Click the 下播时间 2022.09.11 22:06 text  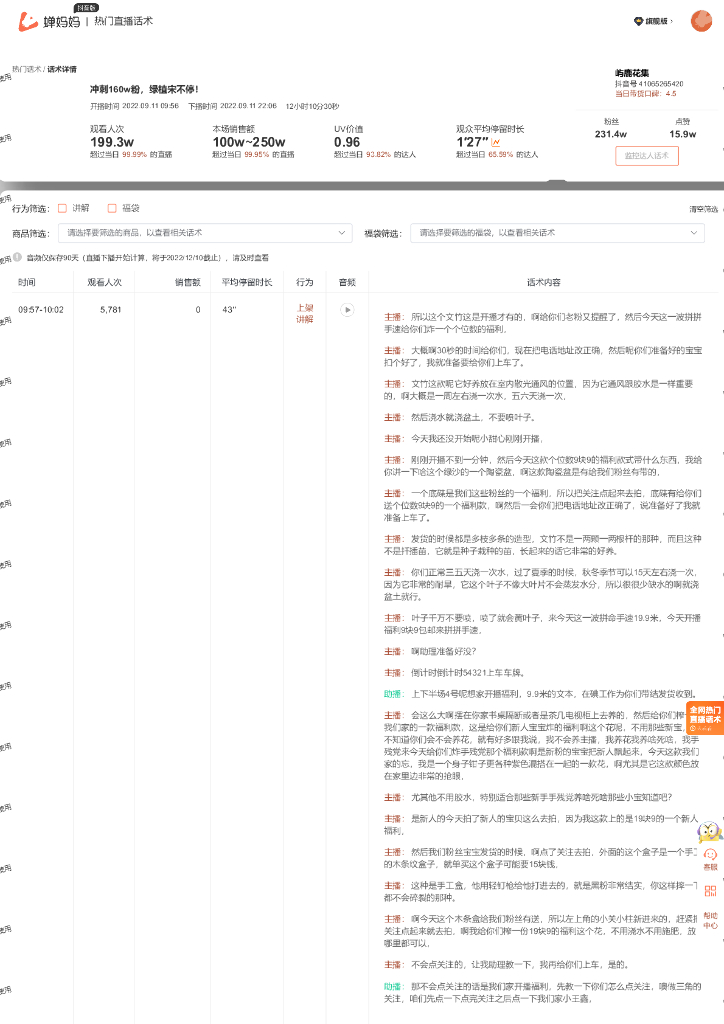232,106
